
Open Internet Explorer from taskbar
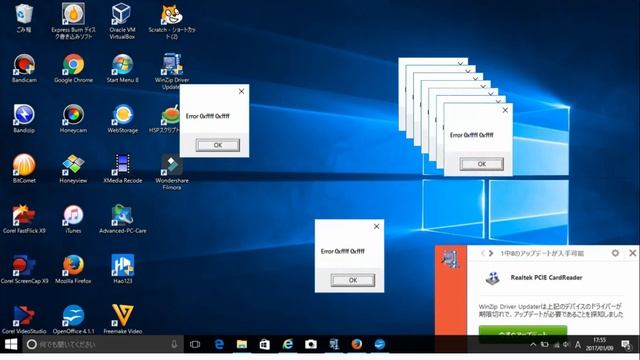point(288,344)
